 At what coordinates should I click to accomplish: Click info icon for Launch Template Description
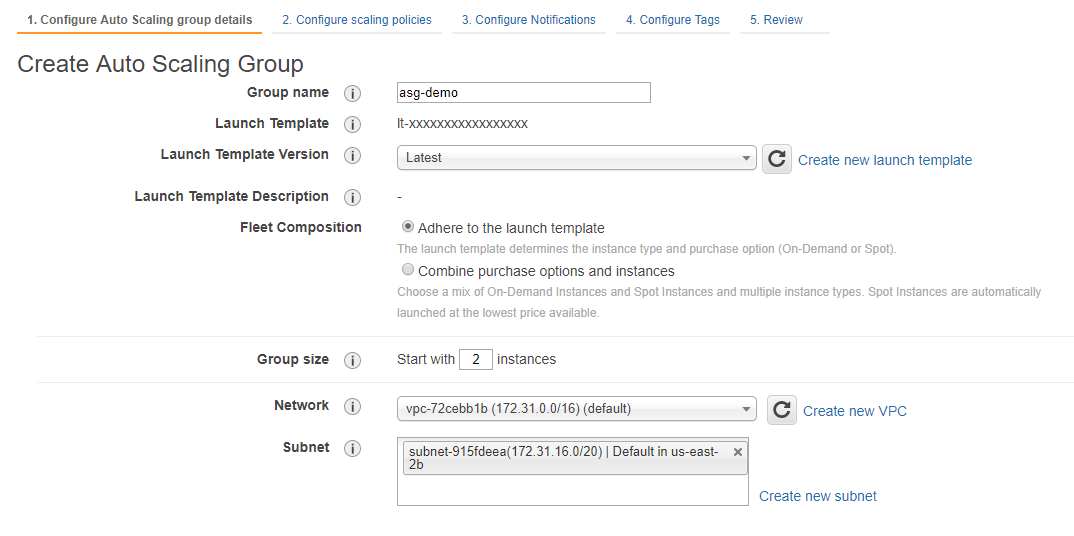pyautogui.click(x=352, y=198)
